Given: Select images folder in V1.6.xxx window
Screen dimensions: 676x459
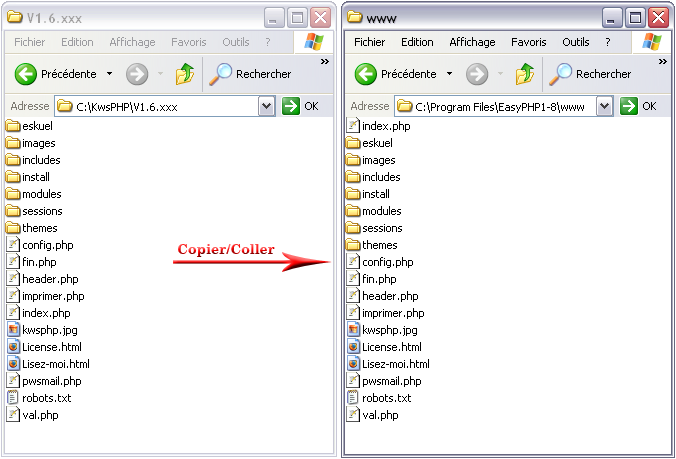Looking at the screenshot, I should click(31, 143).
